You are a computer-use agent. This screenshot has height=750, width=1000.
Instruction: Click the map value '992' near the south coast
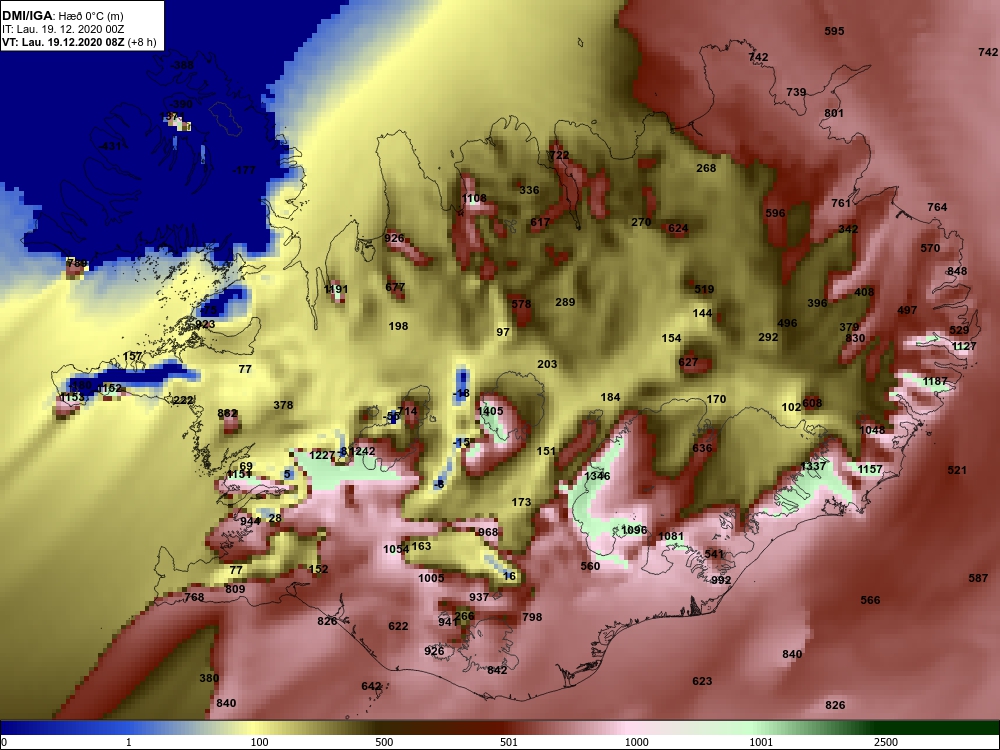(721, 580)
